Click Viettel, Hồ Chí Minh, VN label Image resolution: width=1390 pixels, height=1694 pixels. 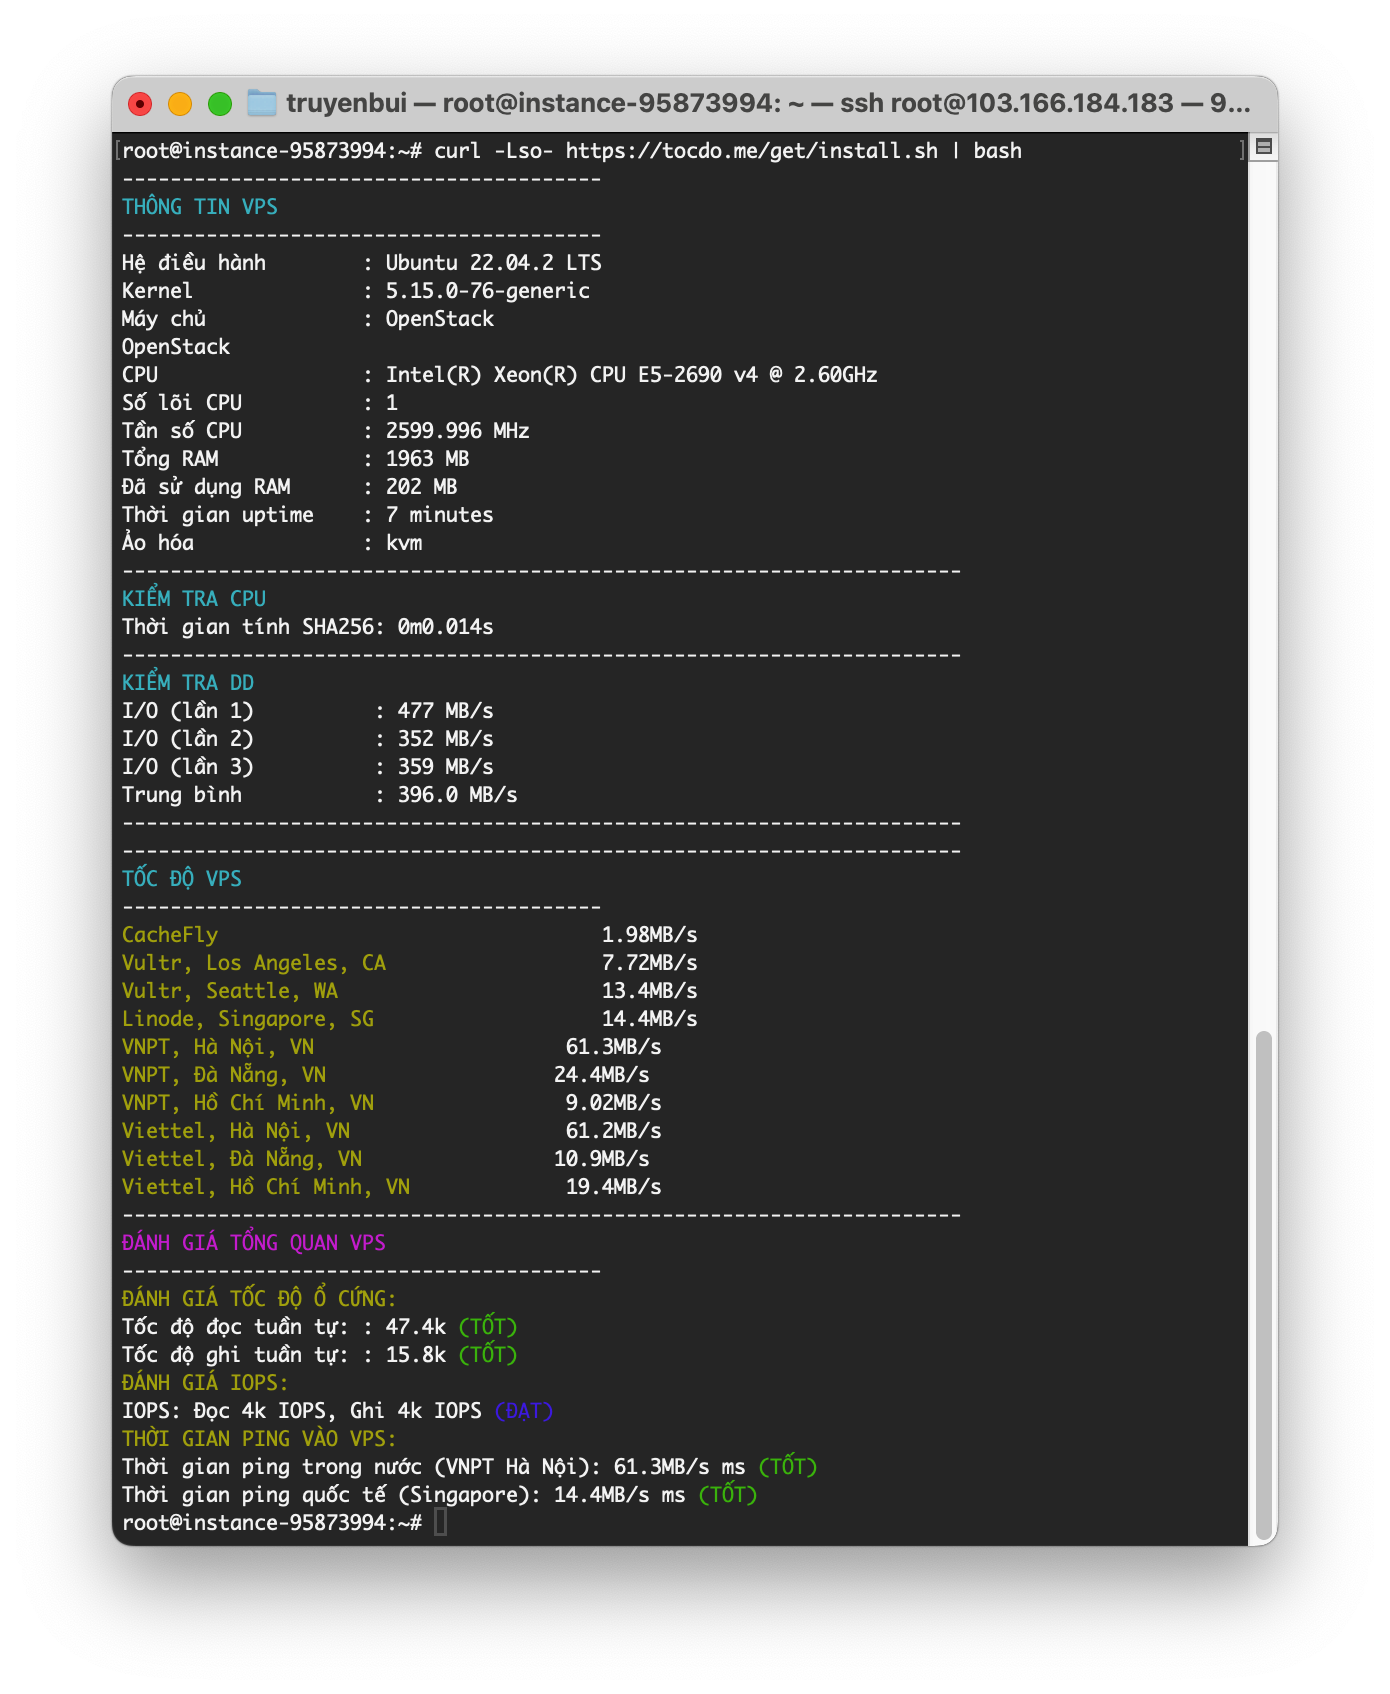[x=266, y=1187]
